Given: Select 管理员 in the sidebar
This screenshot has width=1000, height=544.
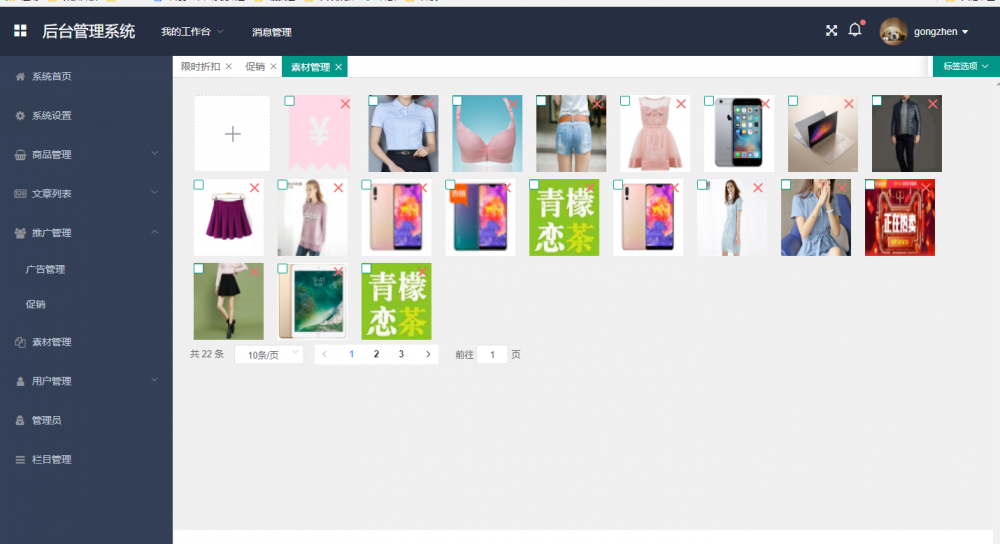Looking at the screenshot, I should point(47,420).
